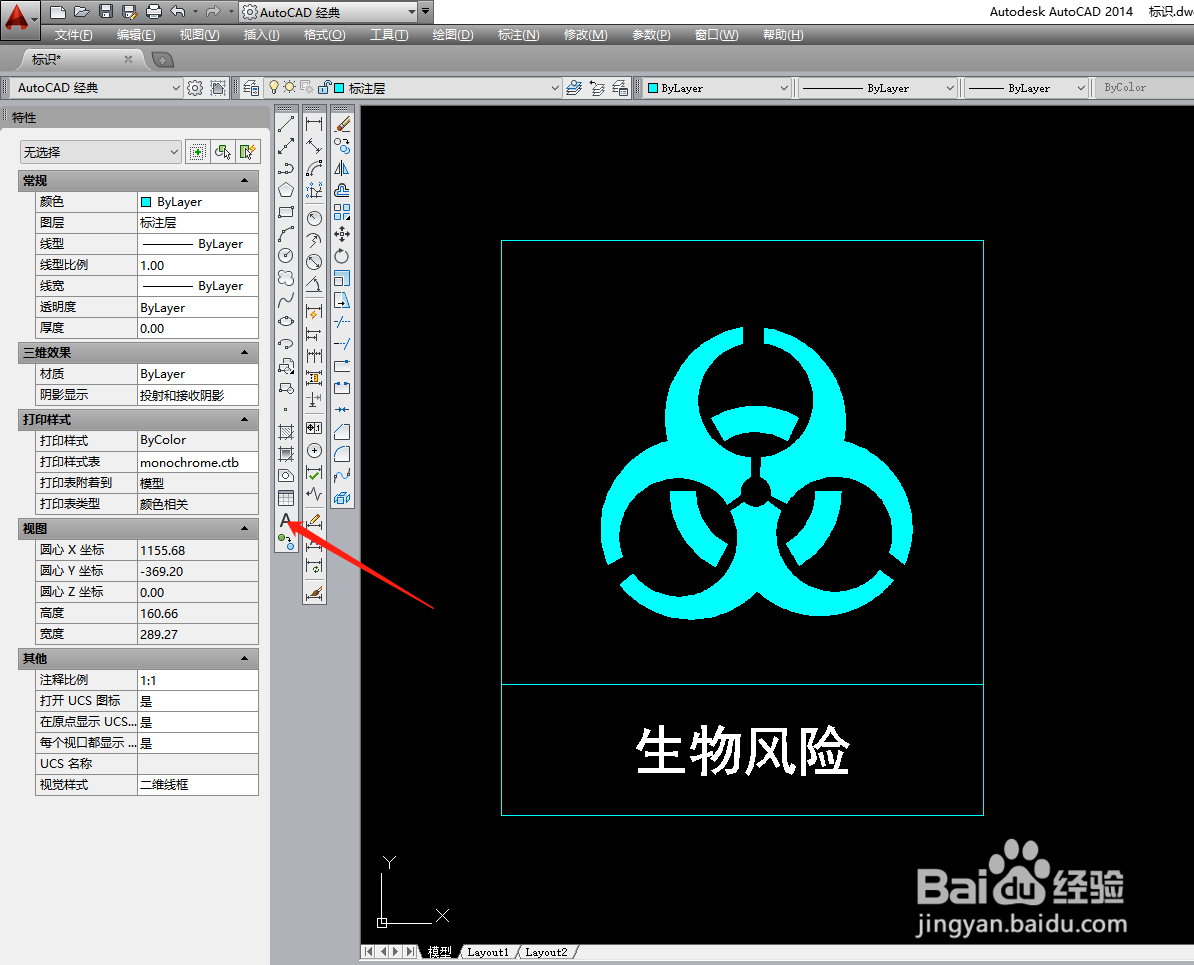Click Workspace Settings gear icon
The height and width of the screenshot is (965, 1194).
pos(195,88)
